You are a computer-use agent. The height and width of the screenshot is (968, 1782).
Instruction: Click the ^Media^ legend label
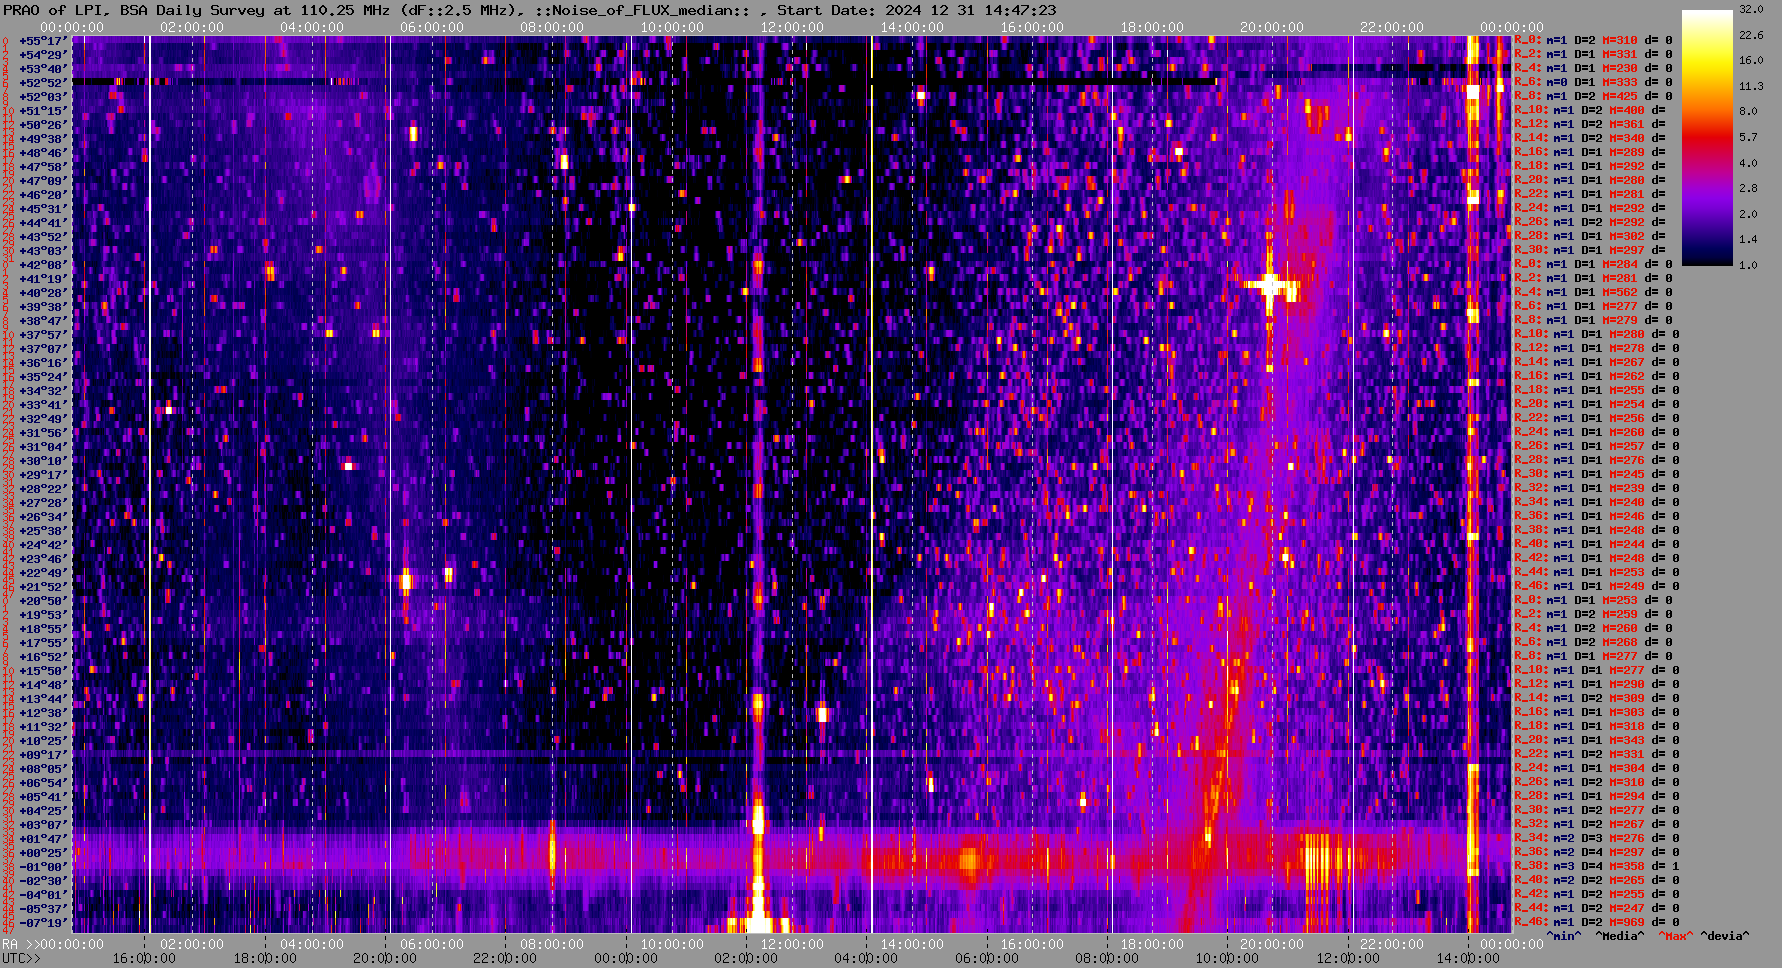point(1620,936)
